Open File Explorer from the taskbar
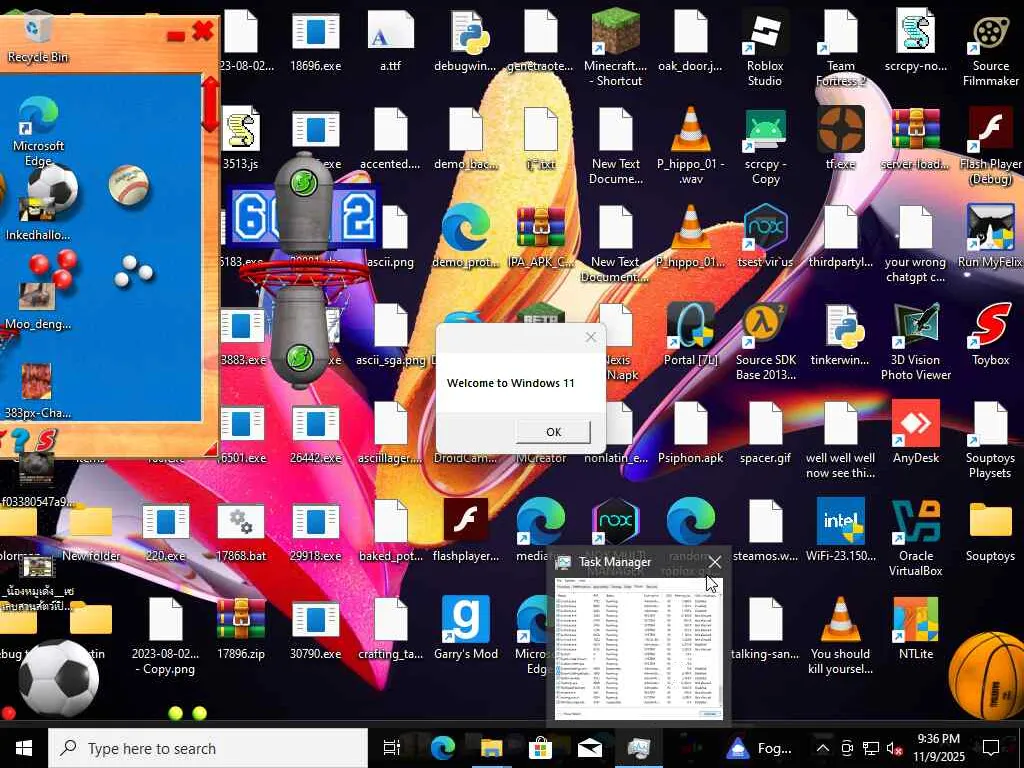 pos(491,748)
